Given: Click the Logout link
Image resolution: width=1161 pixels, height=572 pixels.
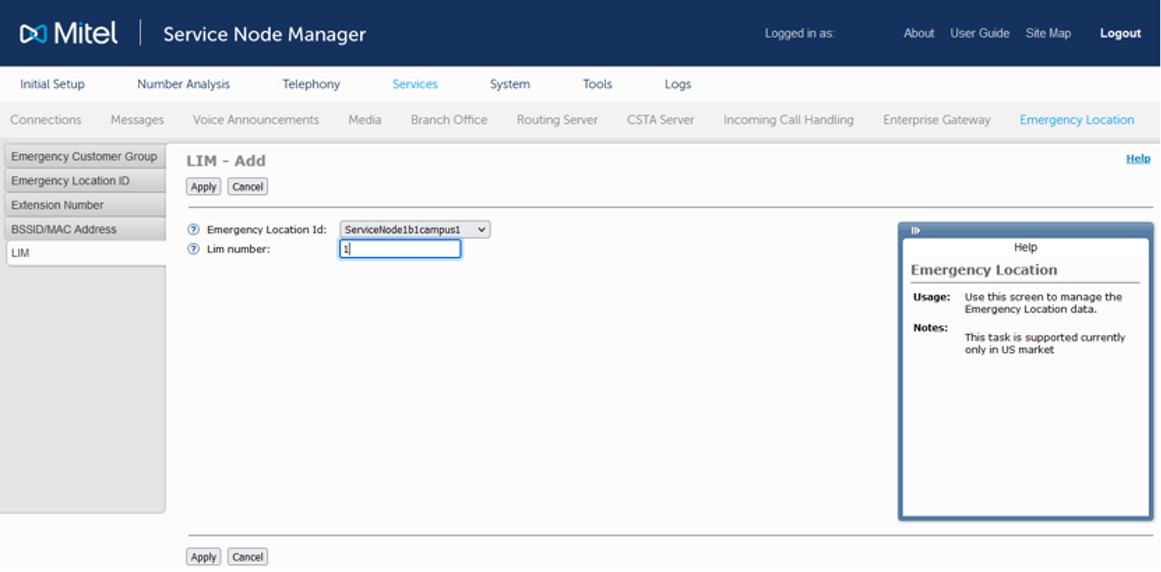Looking at the screenshot, I should [x=1120, y=33].
